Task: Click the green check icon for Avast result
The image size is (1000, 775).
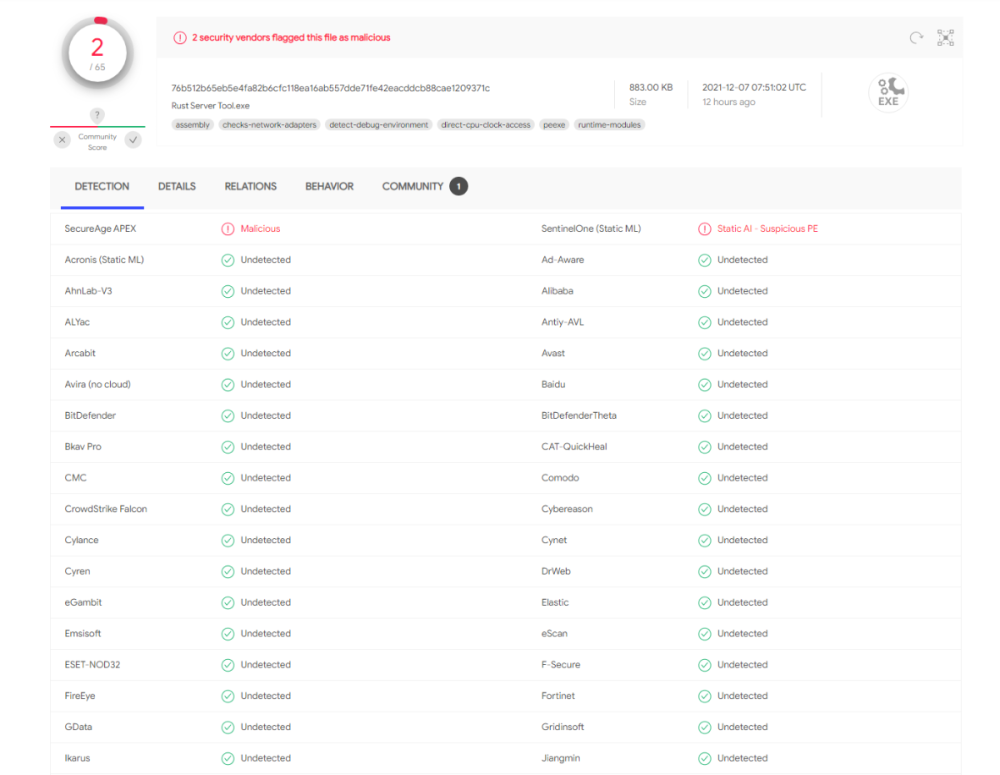Action: point(704,353)
